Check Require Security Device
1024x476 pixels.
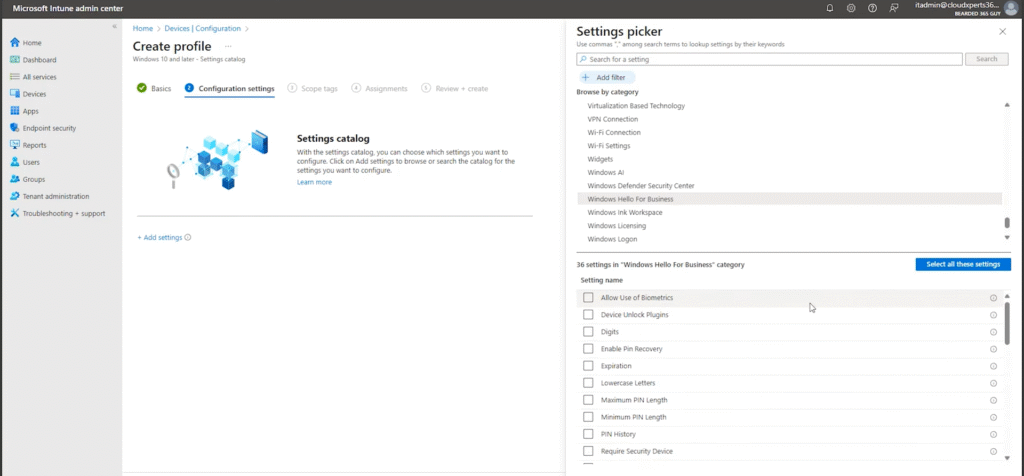click(588, 451)
